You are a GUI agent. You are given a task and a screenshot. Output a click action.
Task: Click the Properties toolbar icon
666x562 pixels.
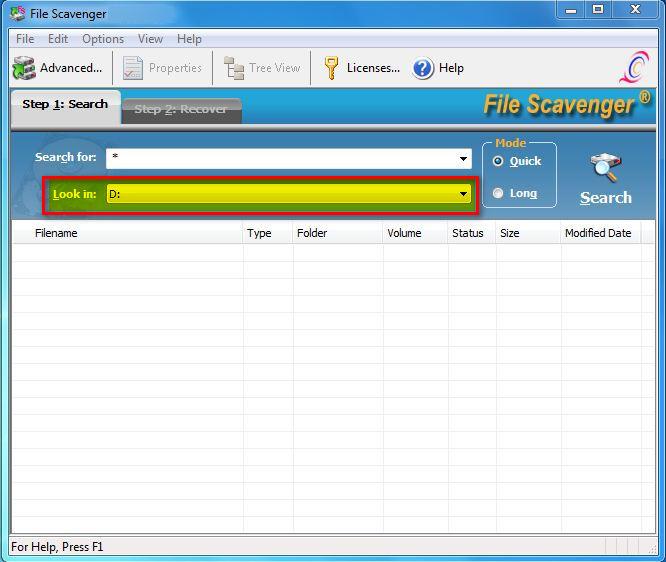tap(133, 68)
